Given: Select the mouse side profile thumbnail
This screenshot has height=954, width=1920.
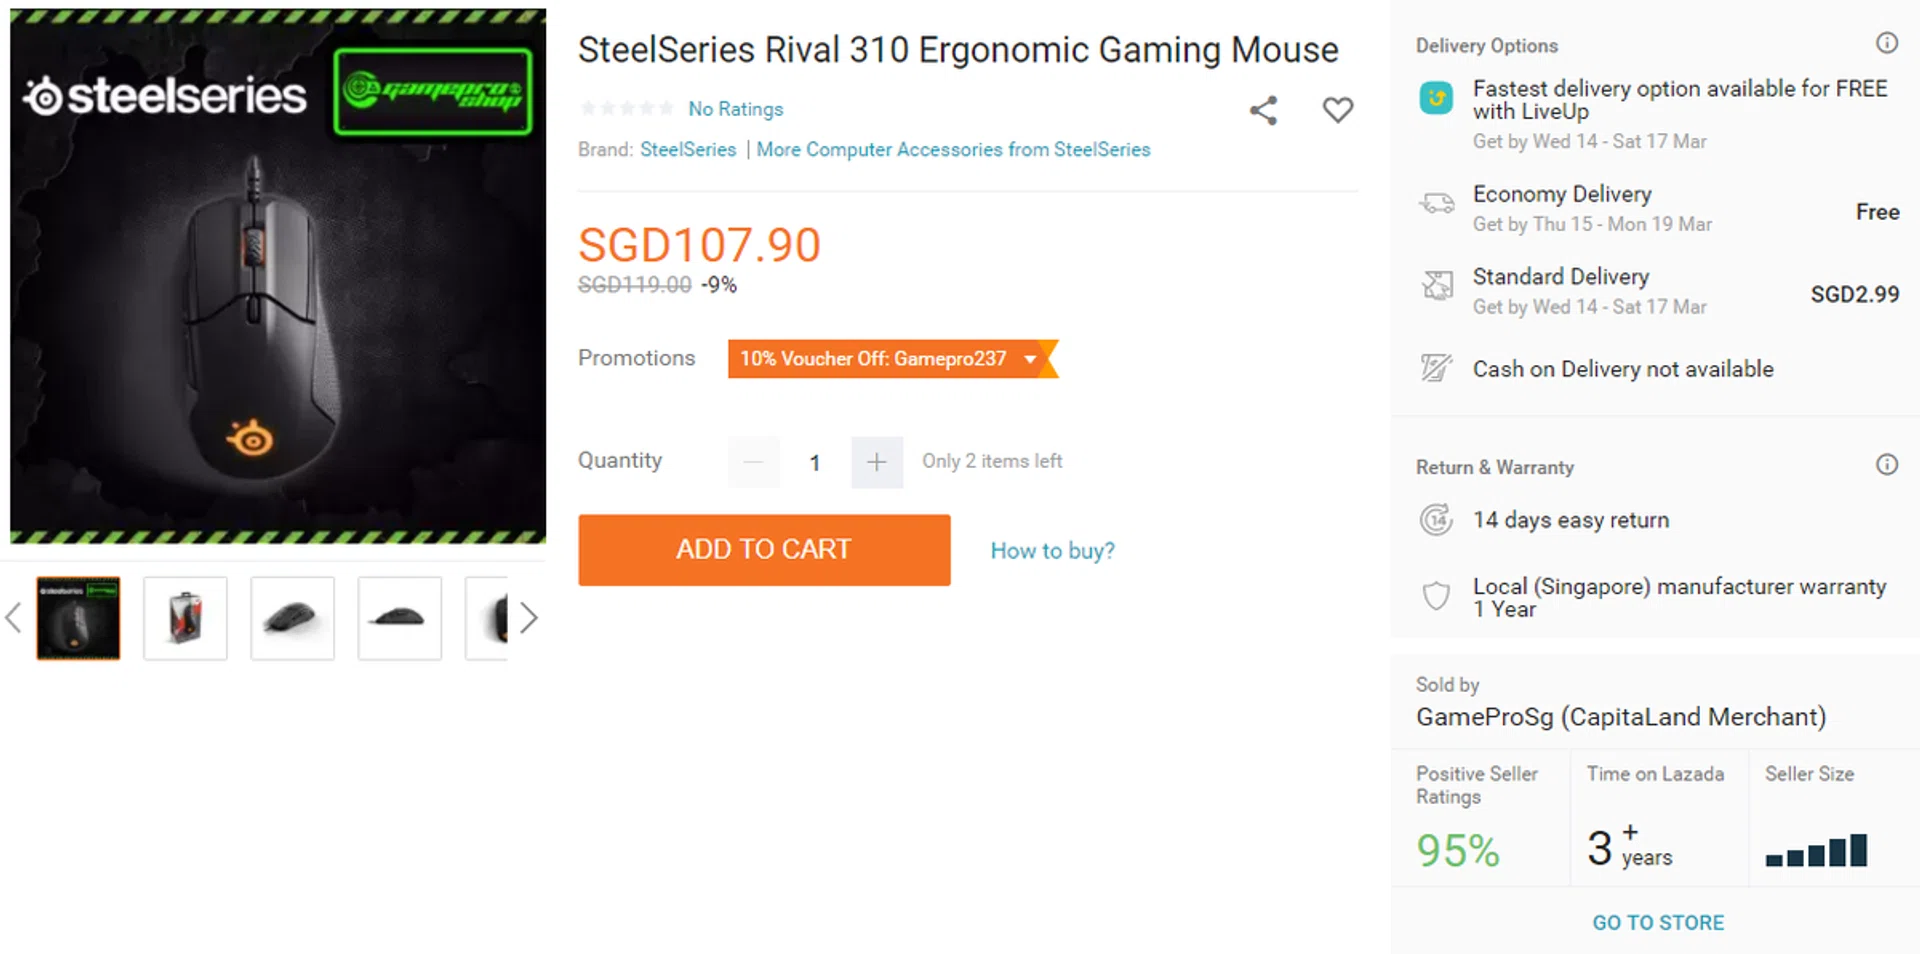Looking at the screenshot, I should tap(399, 618).
